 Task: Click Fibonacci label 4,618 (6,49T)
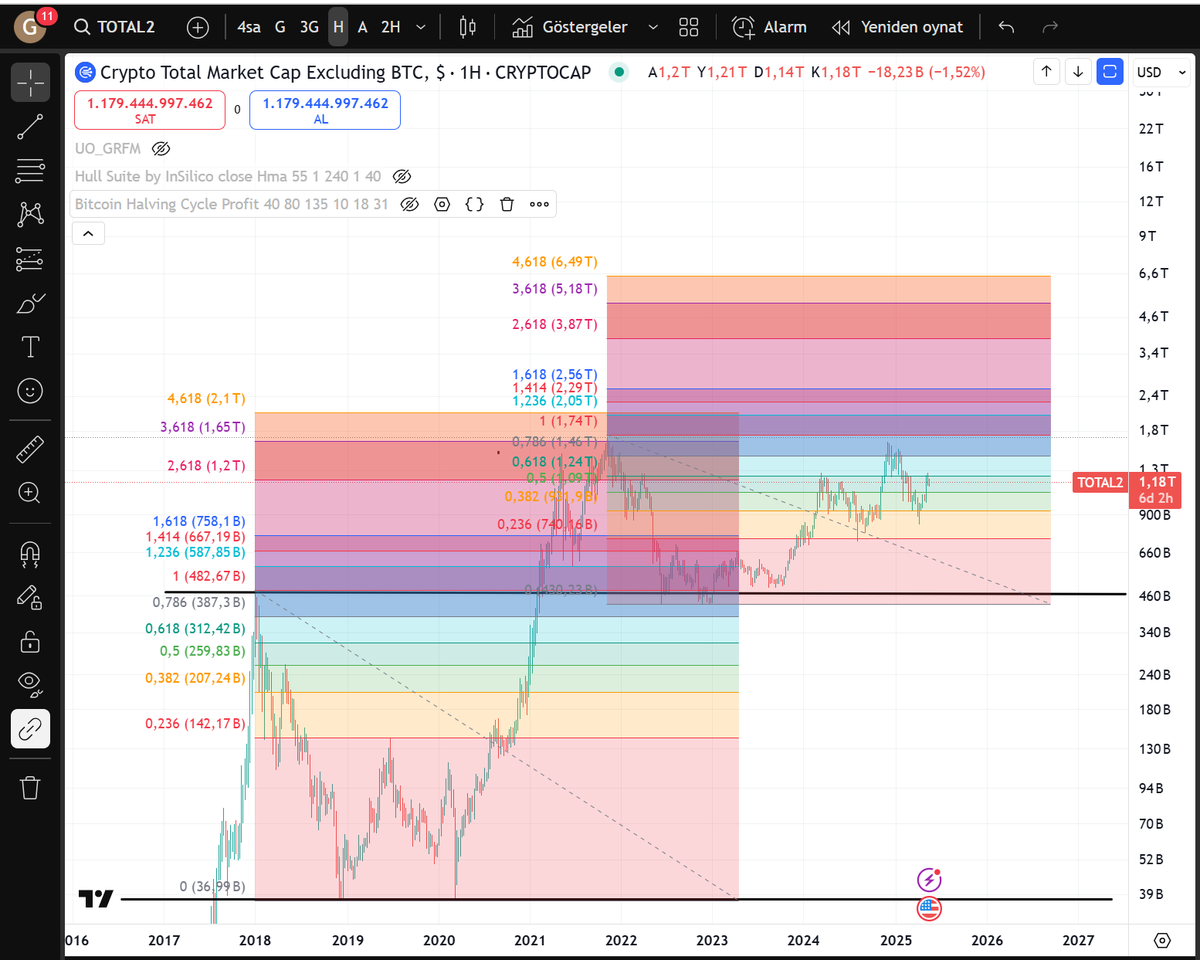(x=554, y=262)
